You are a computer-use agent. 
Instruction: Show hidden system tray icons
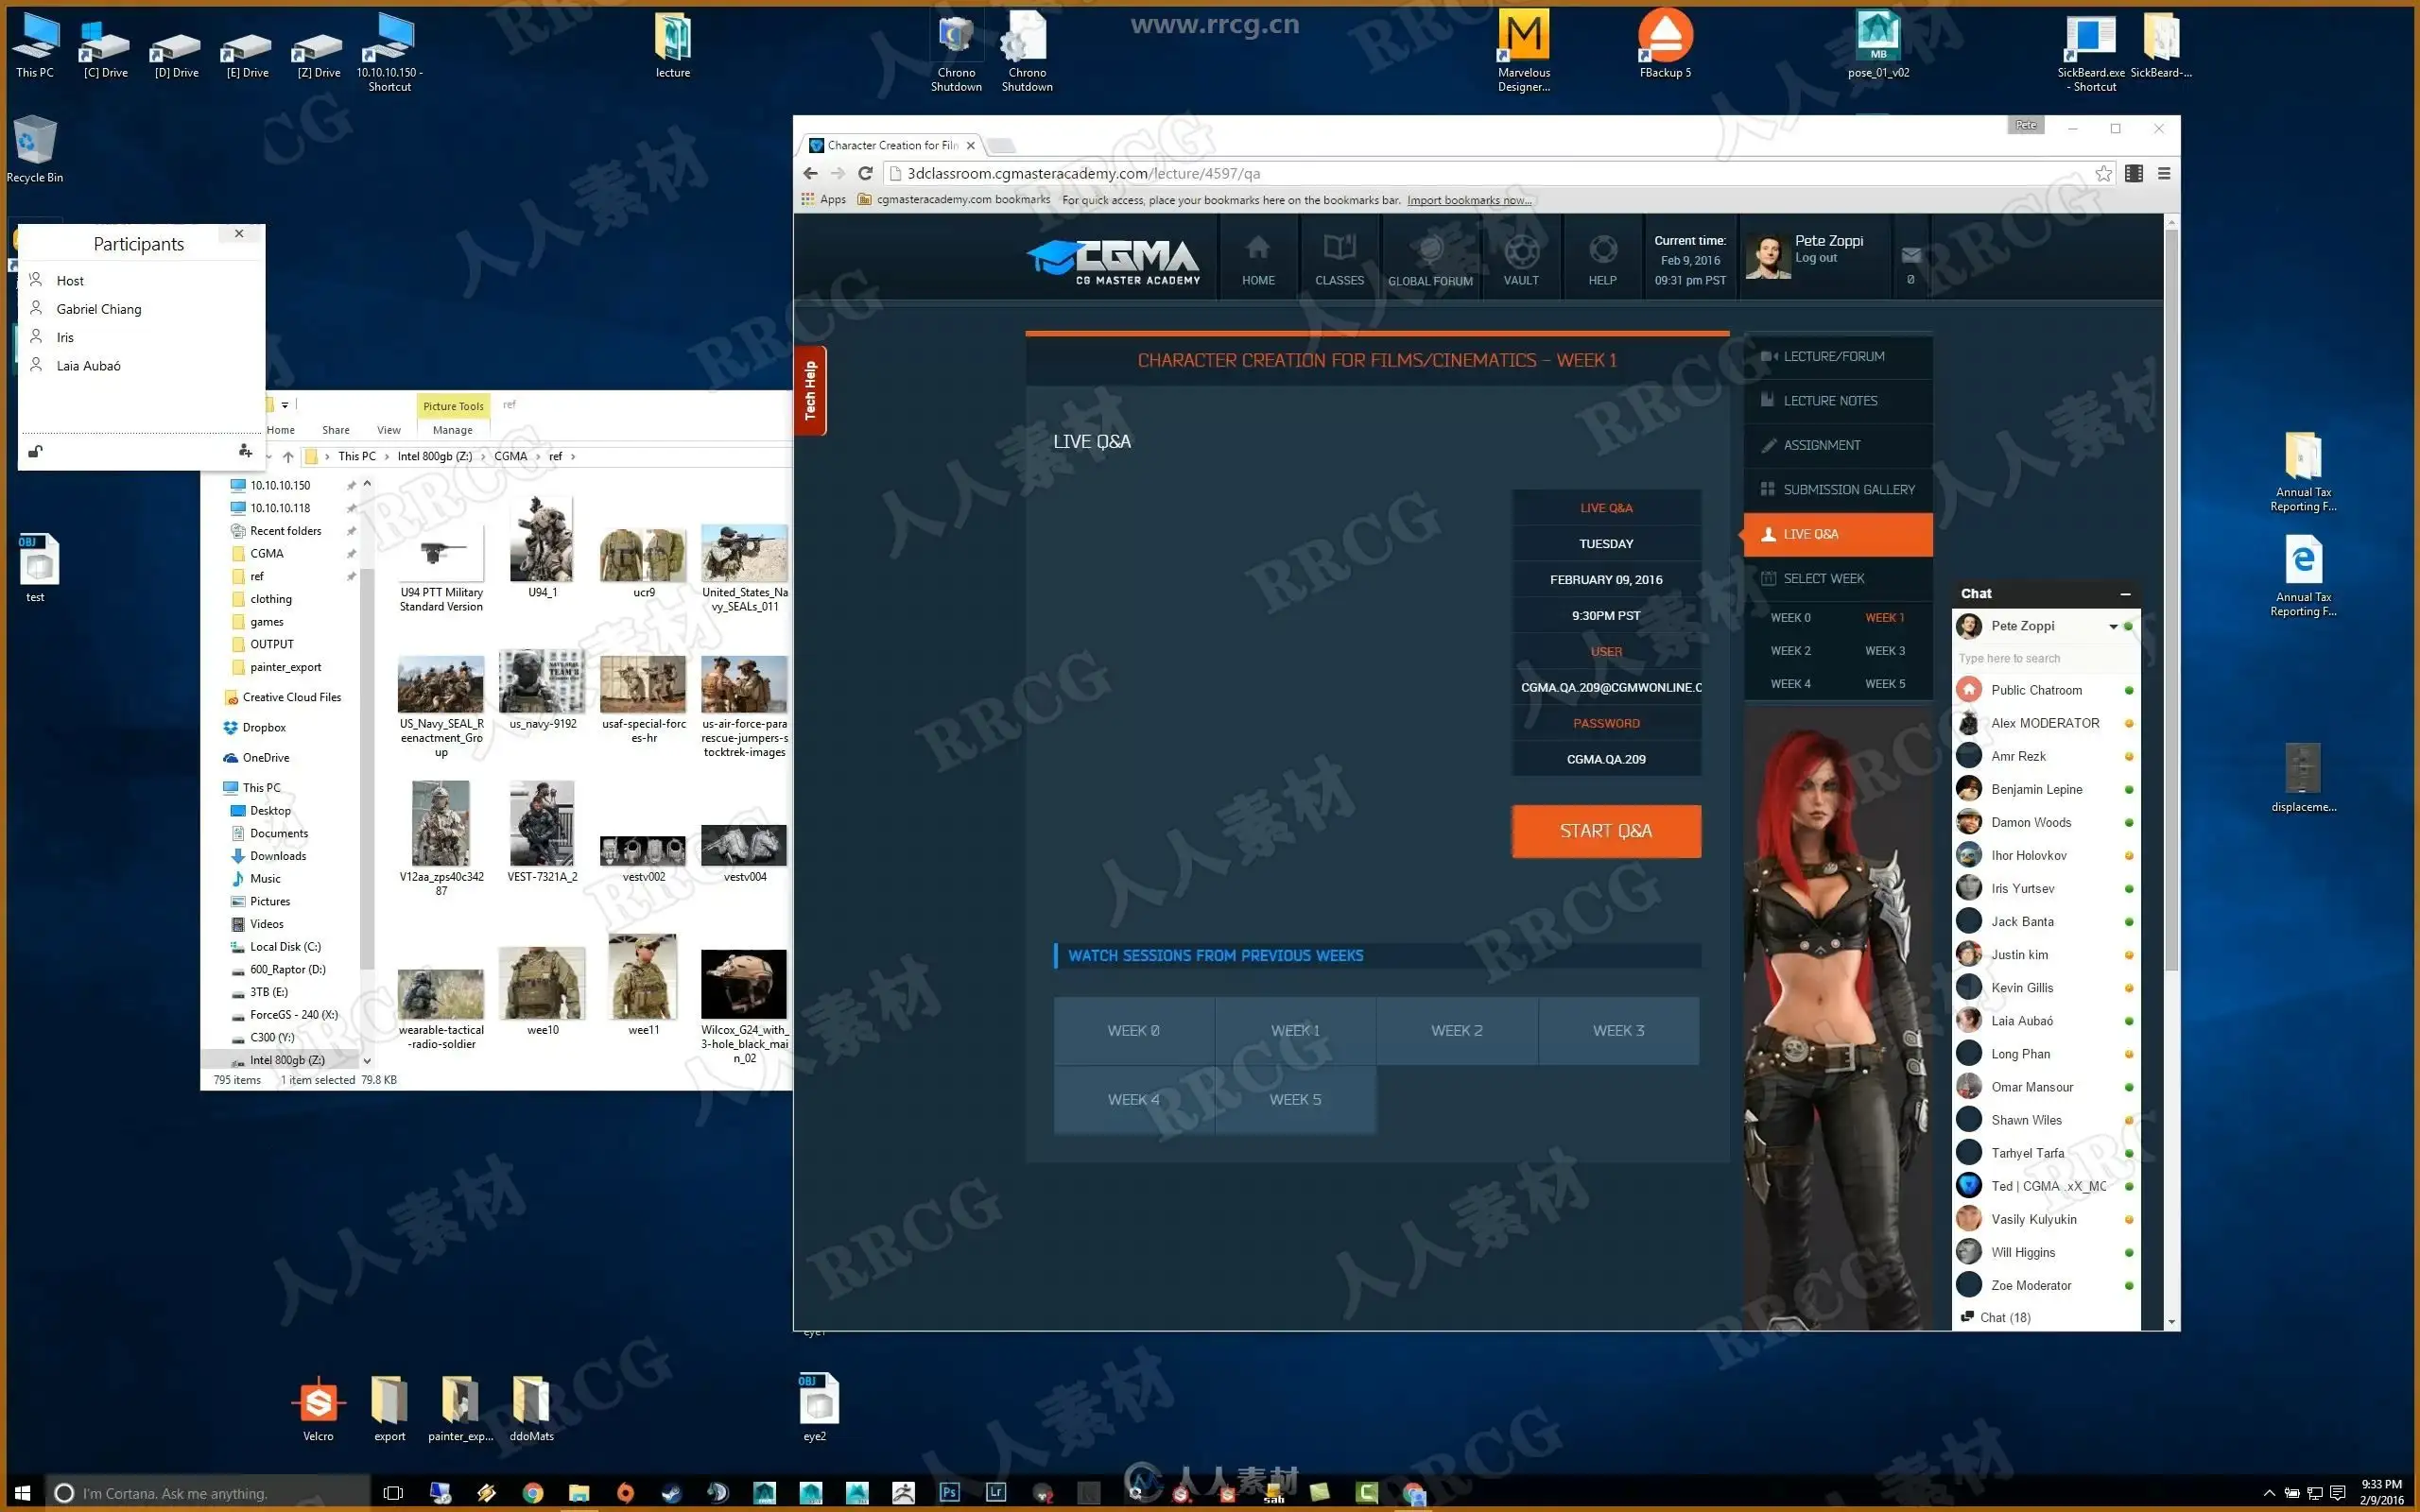click(x=2269, y=1493)
